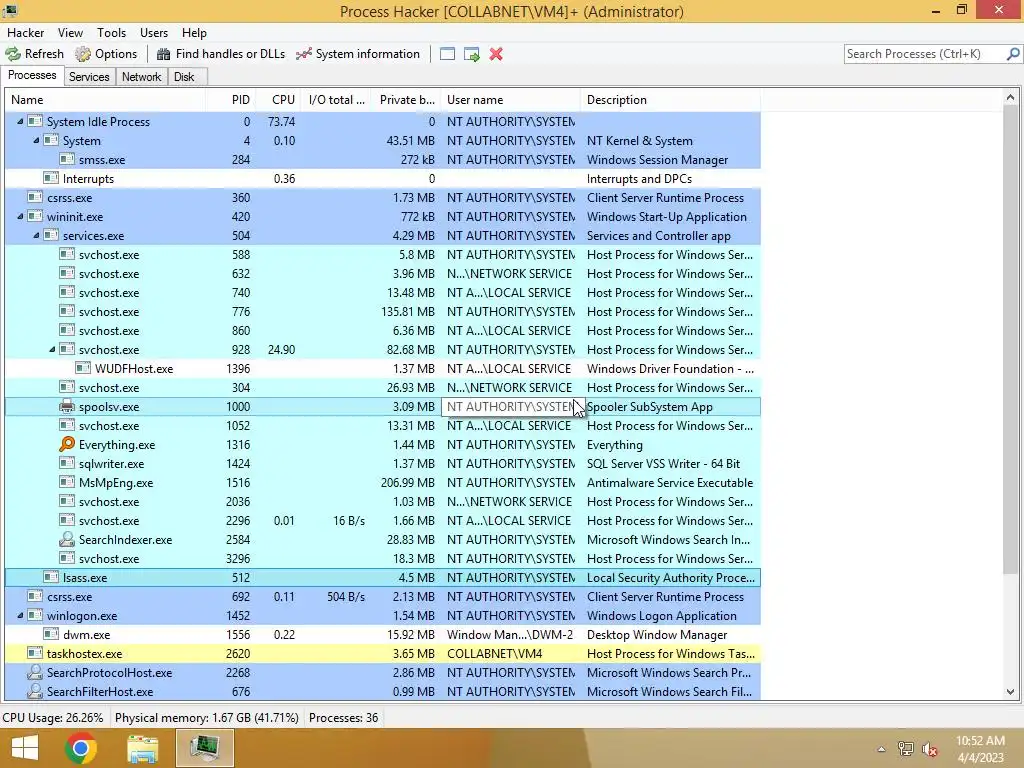Open the Hacker menu
Screen dimensions: 1024x768
point(25,33)
